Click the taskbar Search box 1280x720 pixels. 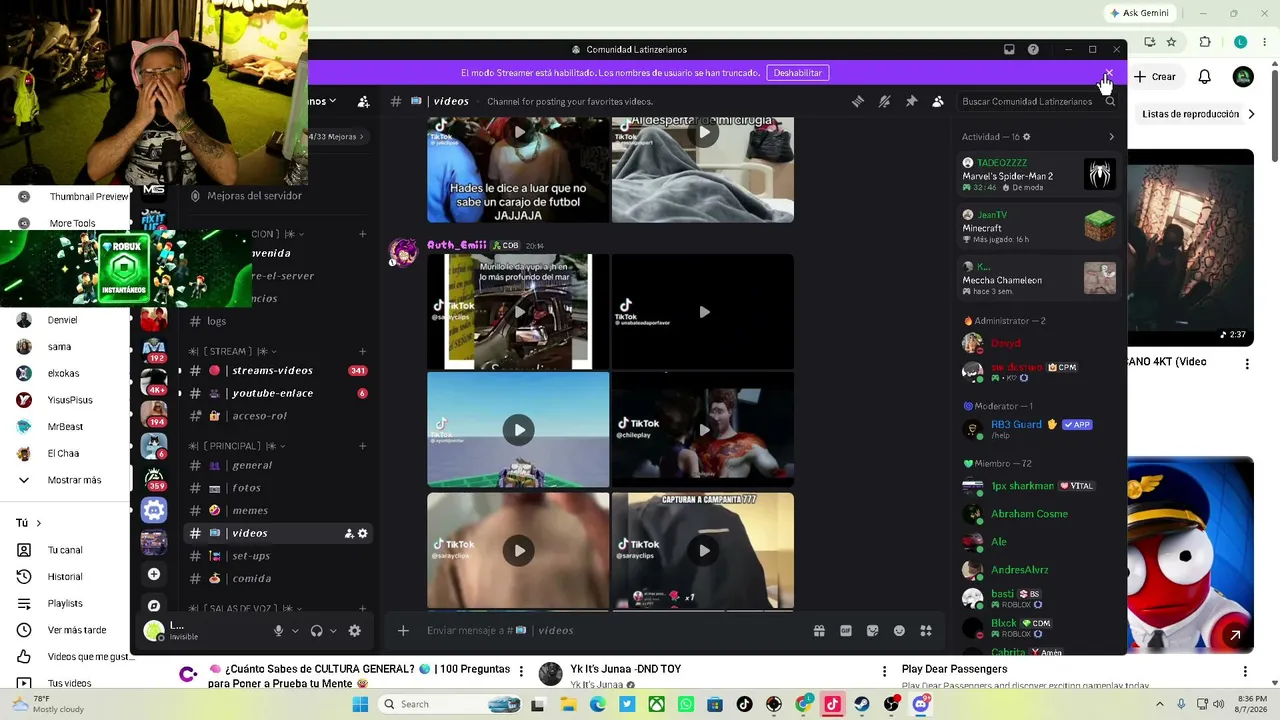(x=450, y=704)
